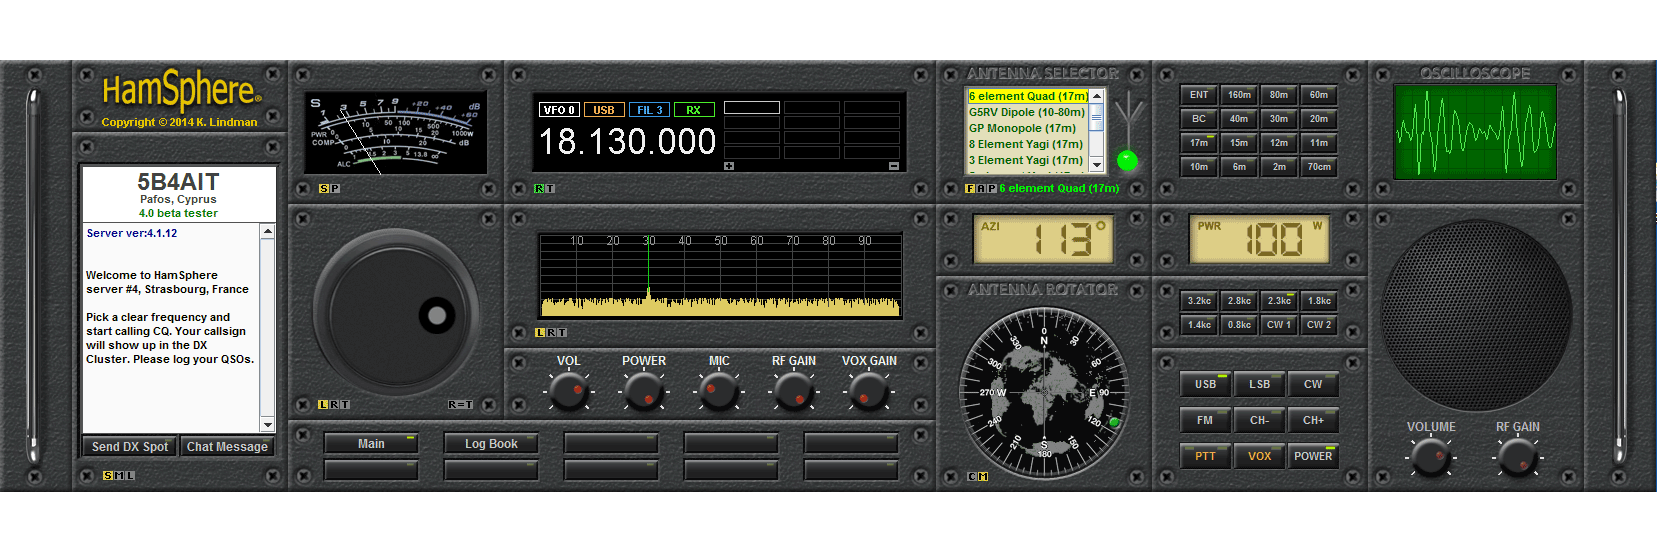This screenshot has width=1657, height=552.
Task: Click the oscilloscope display
Action: [1475, 132]
